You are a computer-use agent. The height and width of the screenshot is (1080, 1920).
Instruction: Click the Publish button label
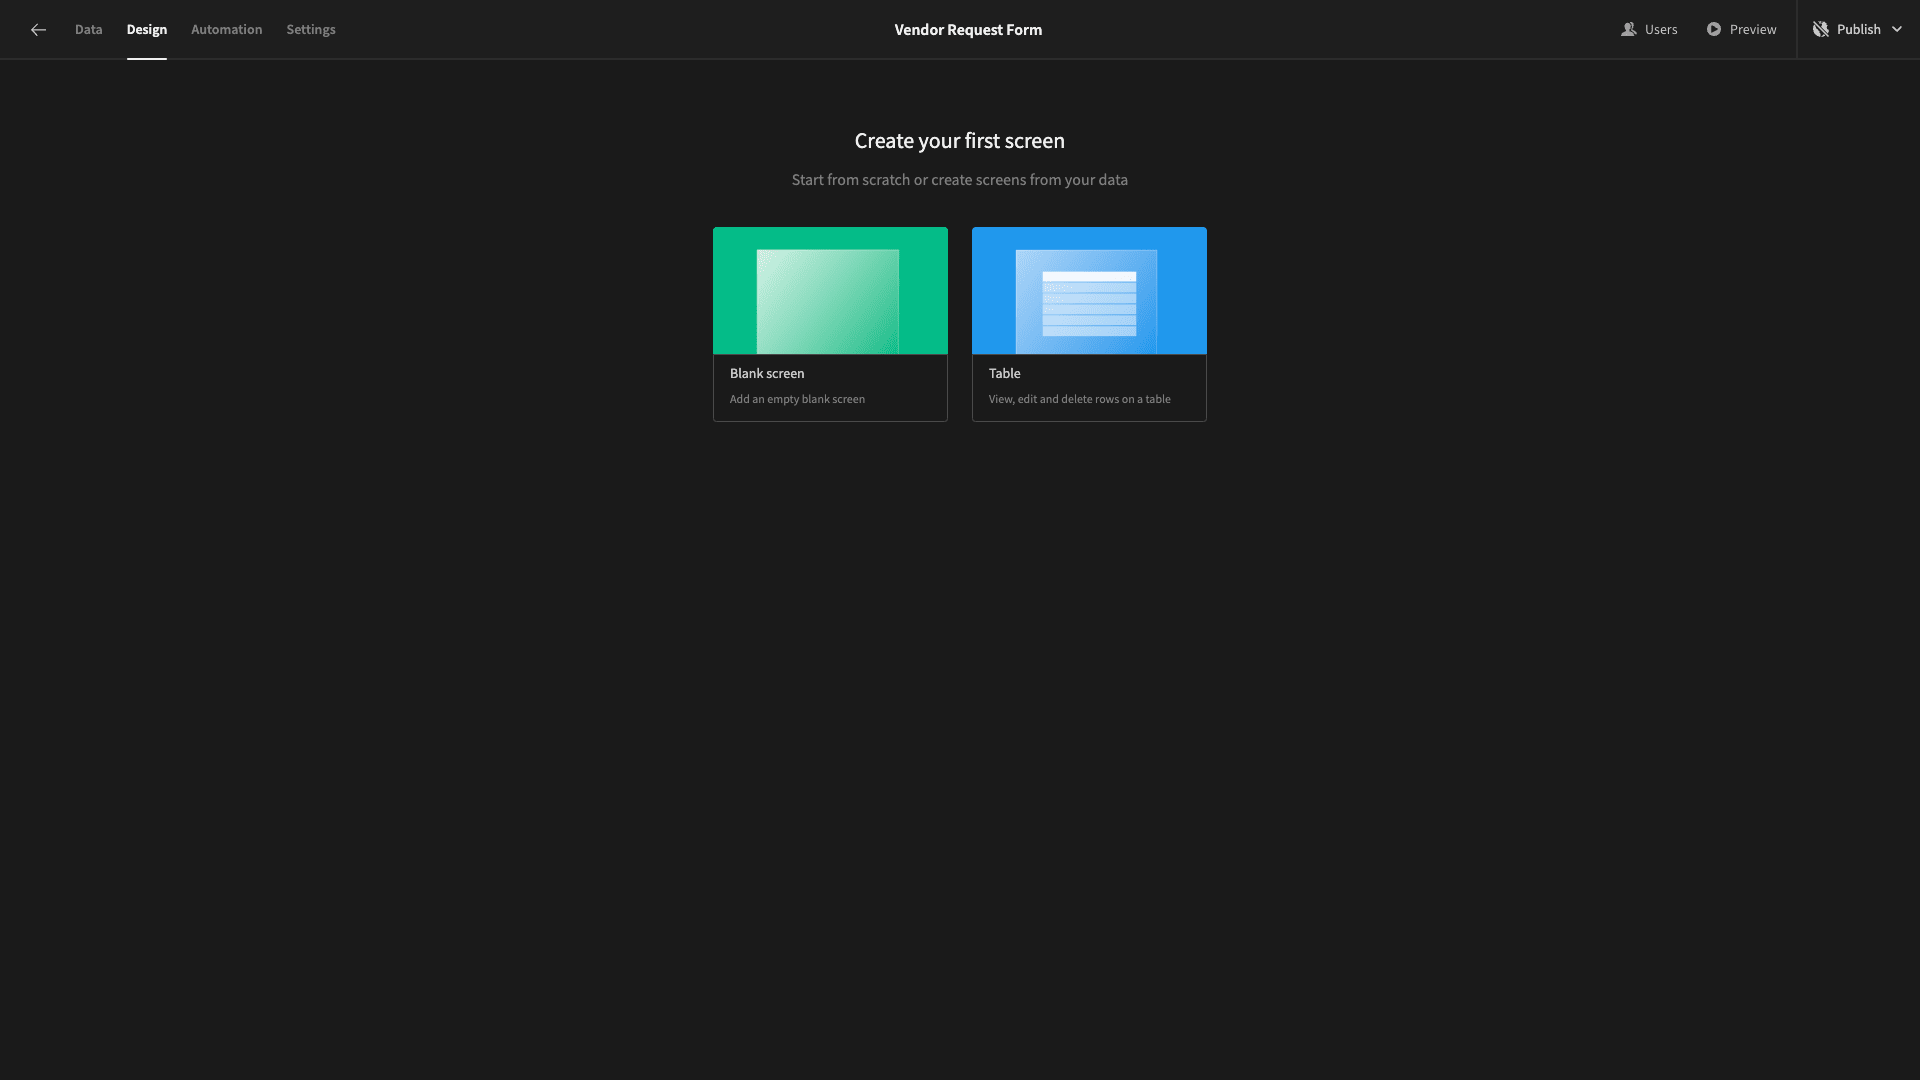(x=1859, y=30)
